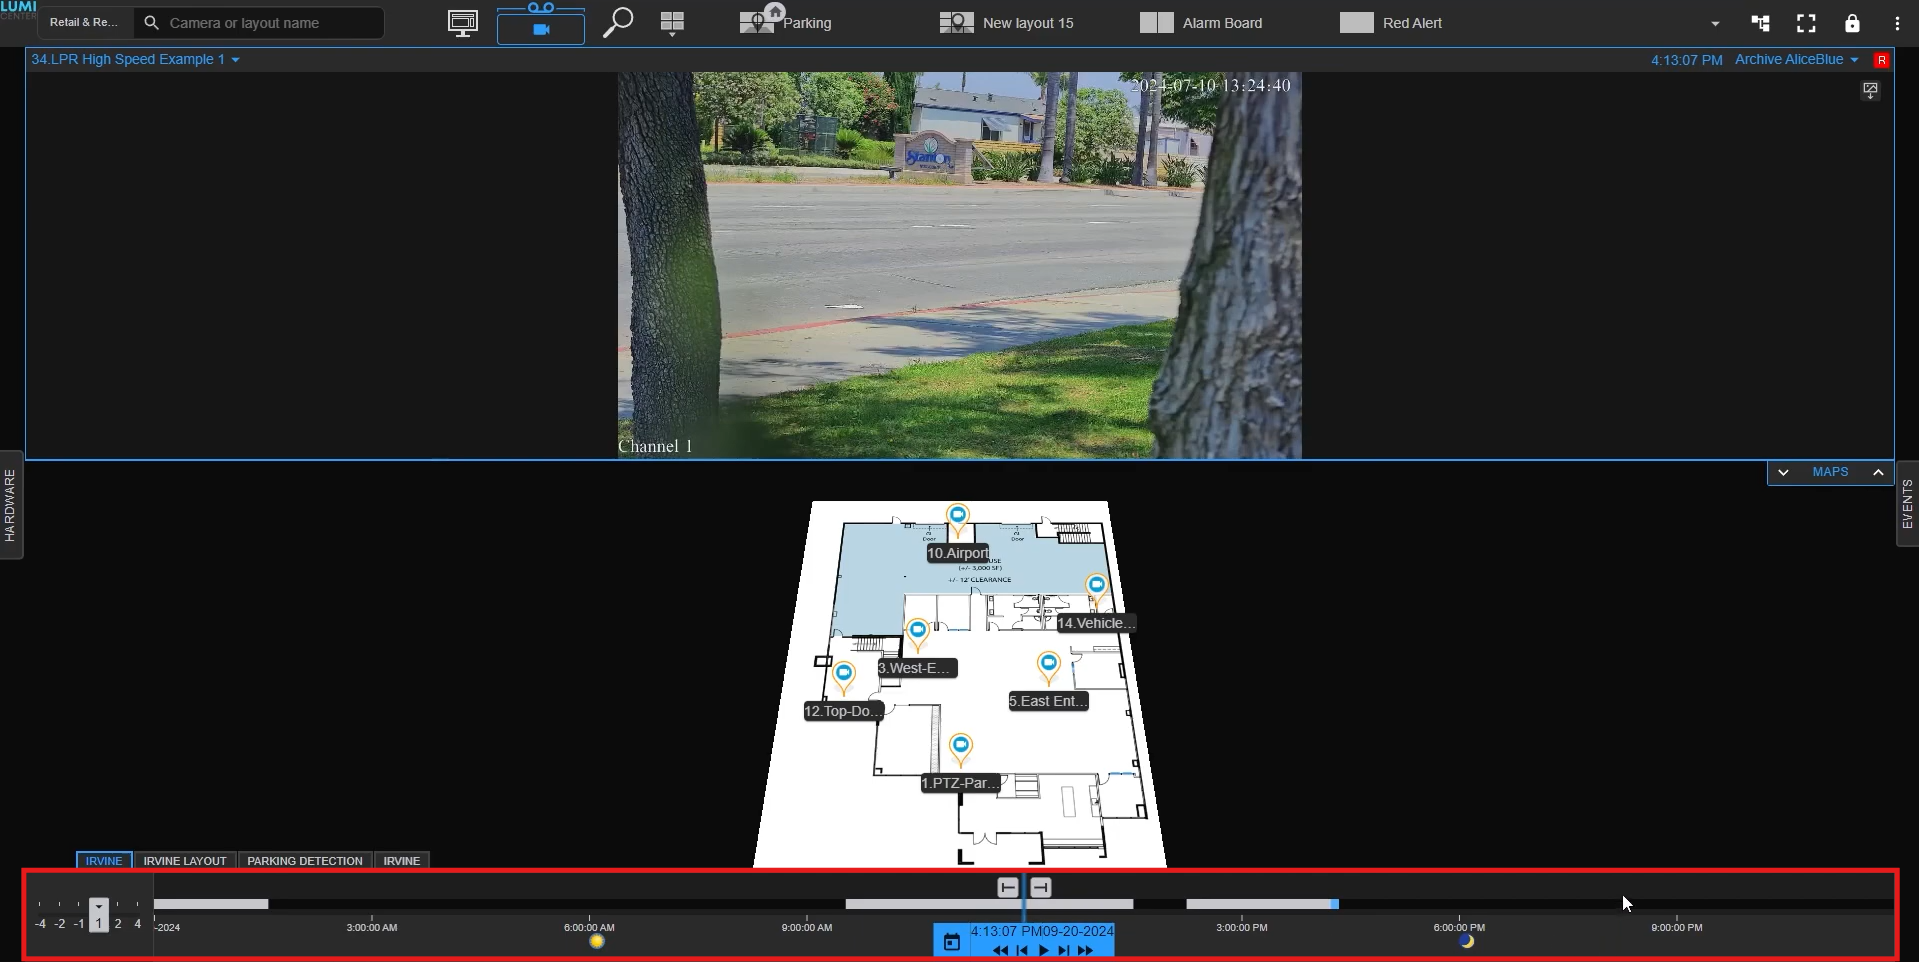Image resolution: width=1919 pixels, height=962 pixels.
Task: Click the 10.Airport camera pin on map
Action: tap(958, 517)
